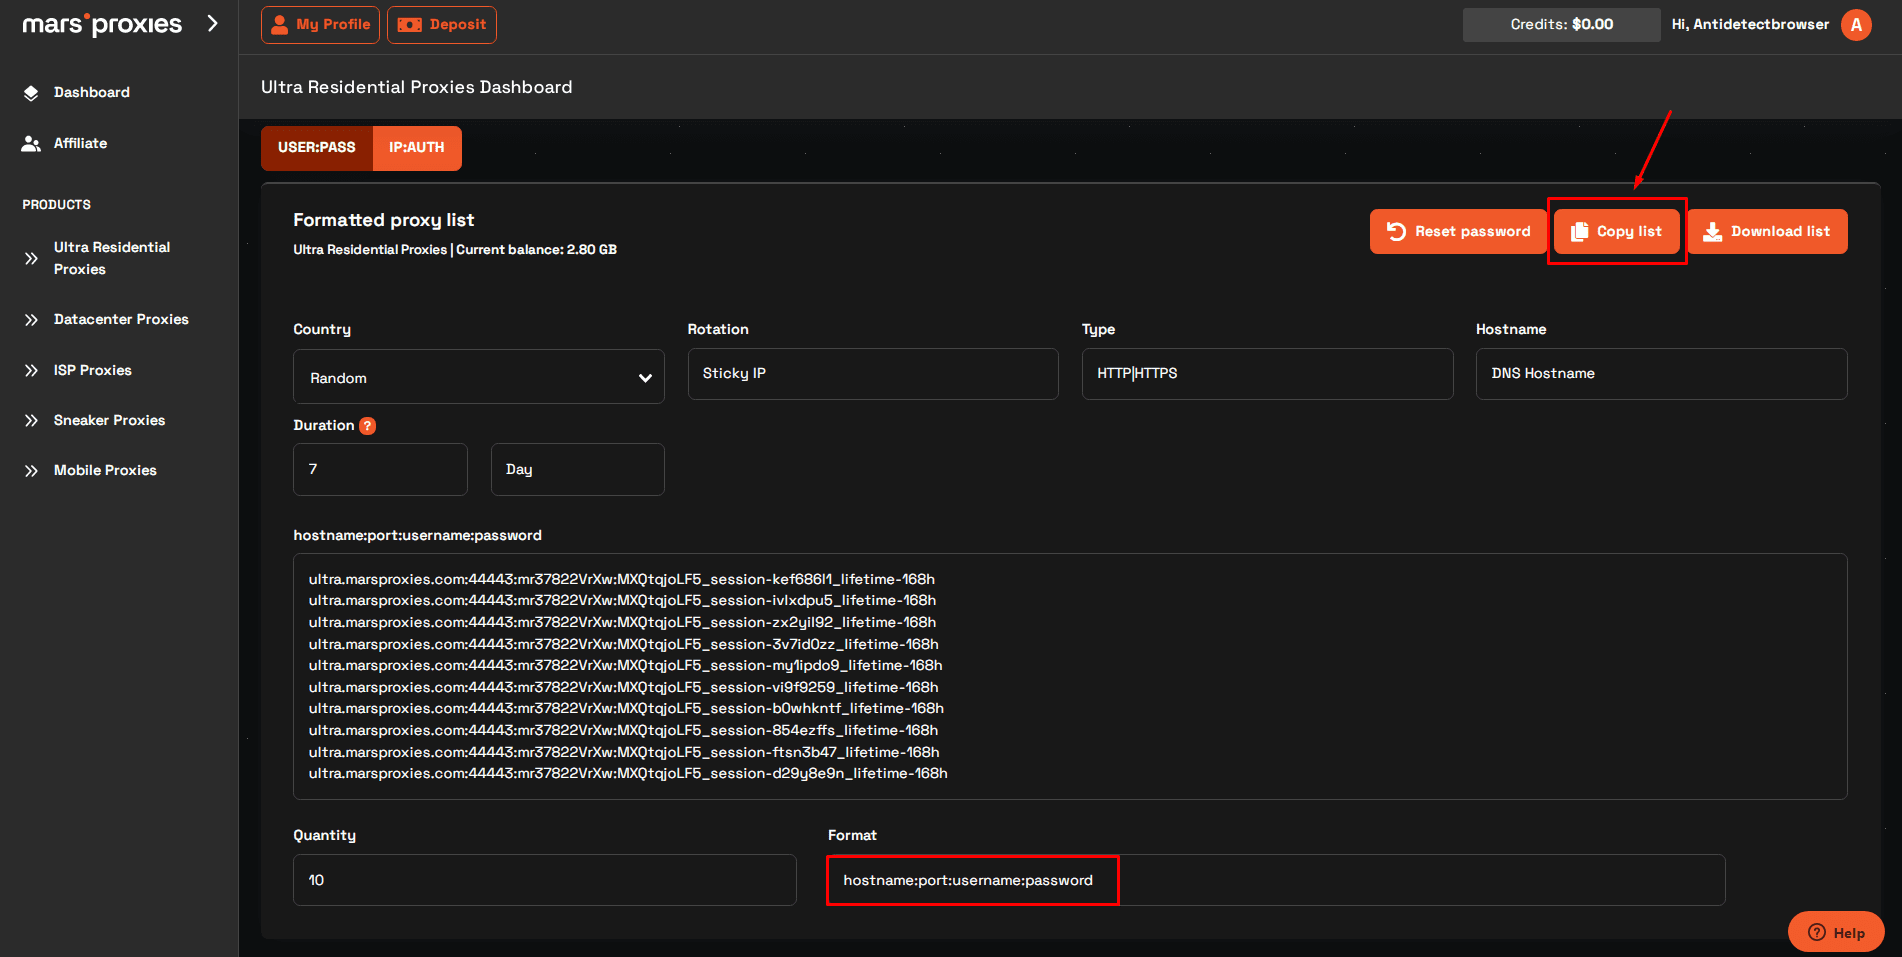This screenshot has width=1902, height=957.
Task: Open the Help chat button
Action: coord(1836,932)
